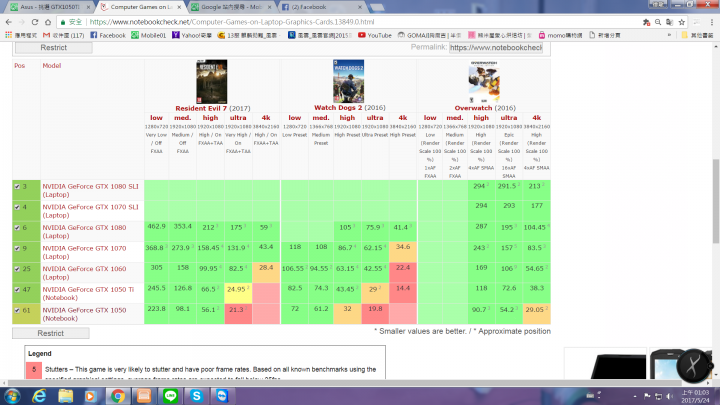Open the Gmail bookmark
This screenshot has width=720, height=405.
tap(63, 35)
